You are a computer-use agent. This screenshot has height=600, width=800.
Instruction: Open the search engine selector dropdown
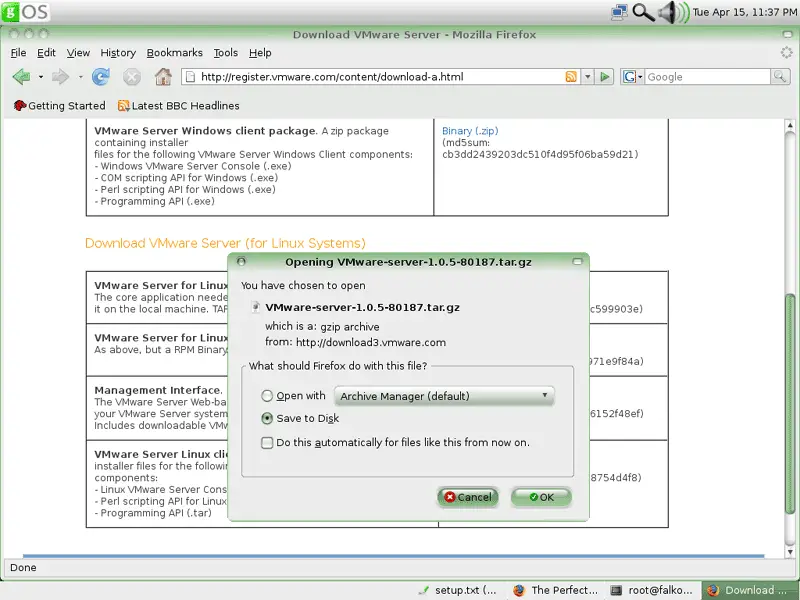click(640, 77)
